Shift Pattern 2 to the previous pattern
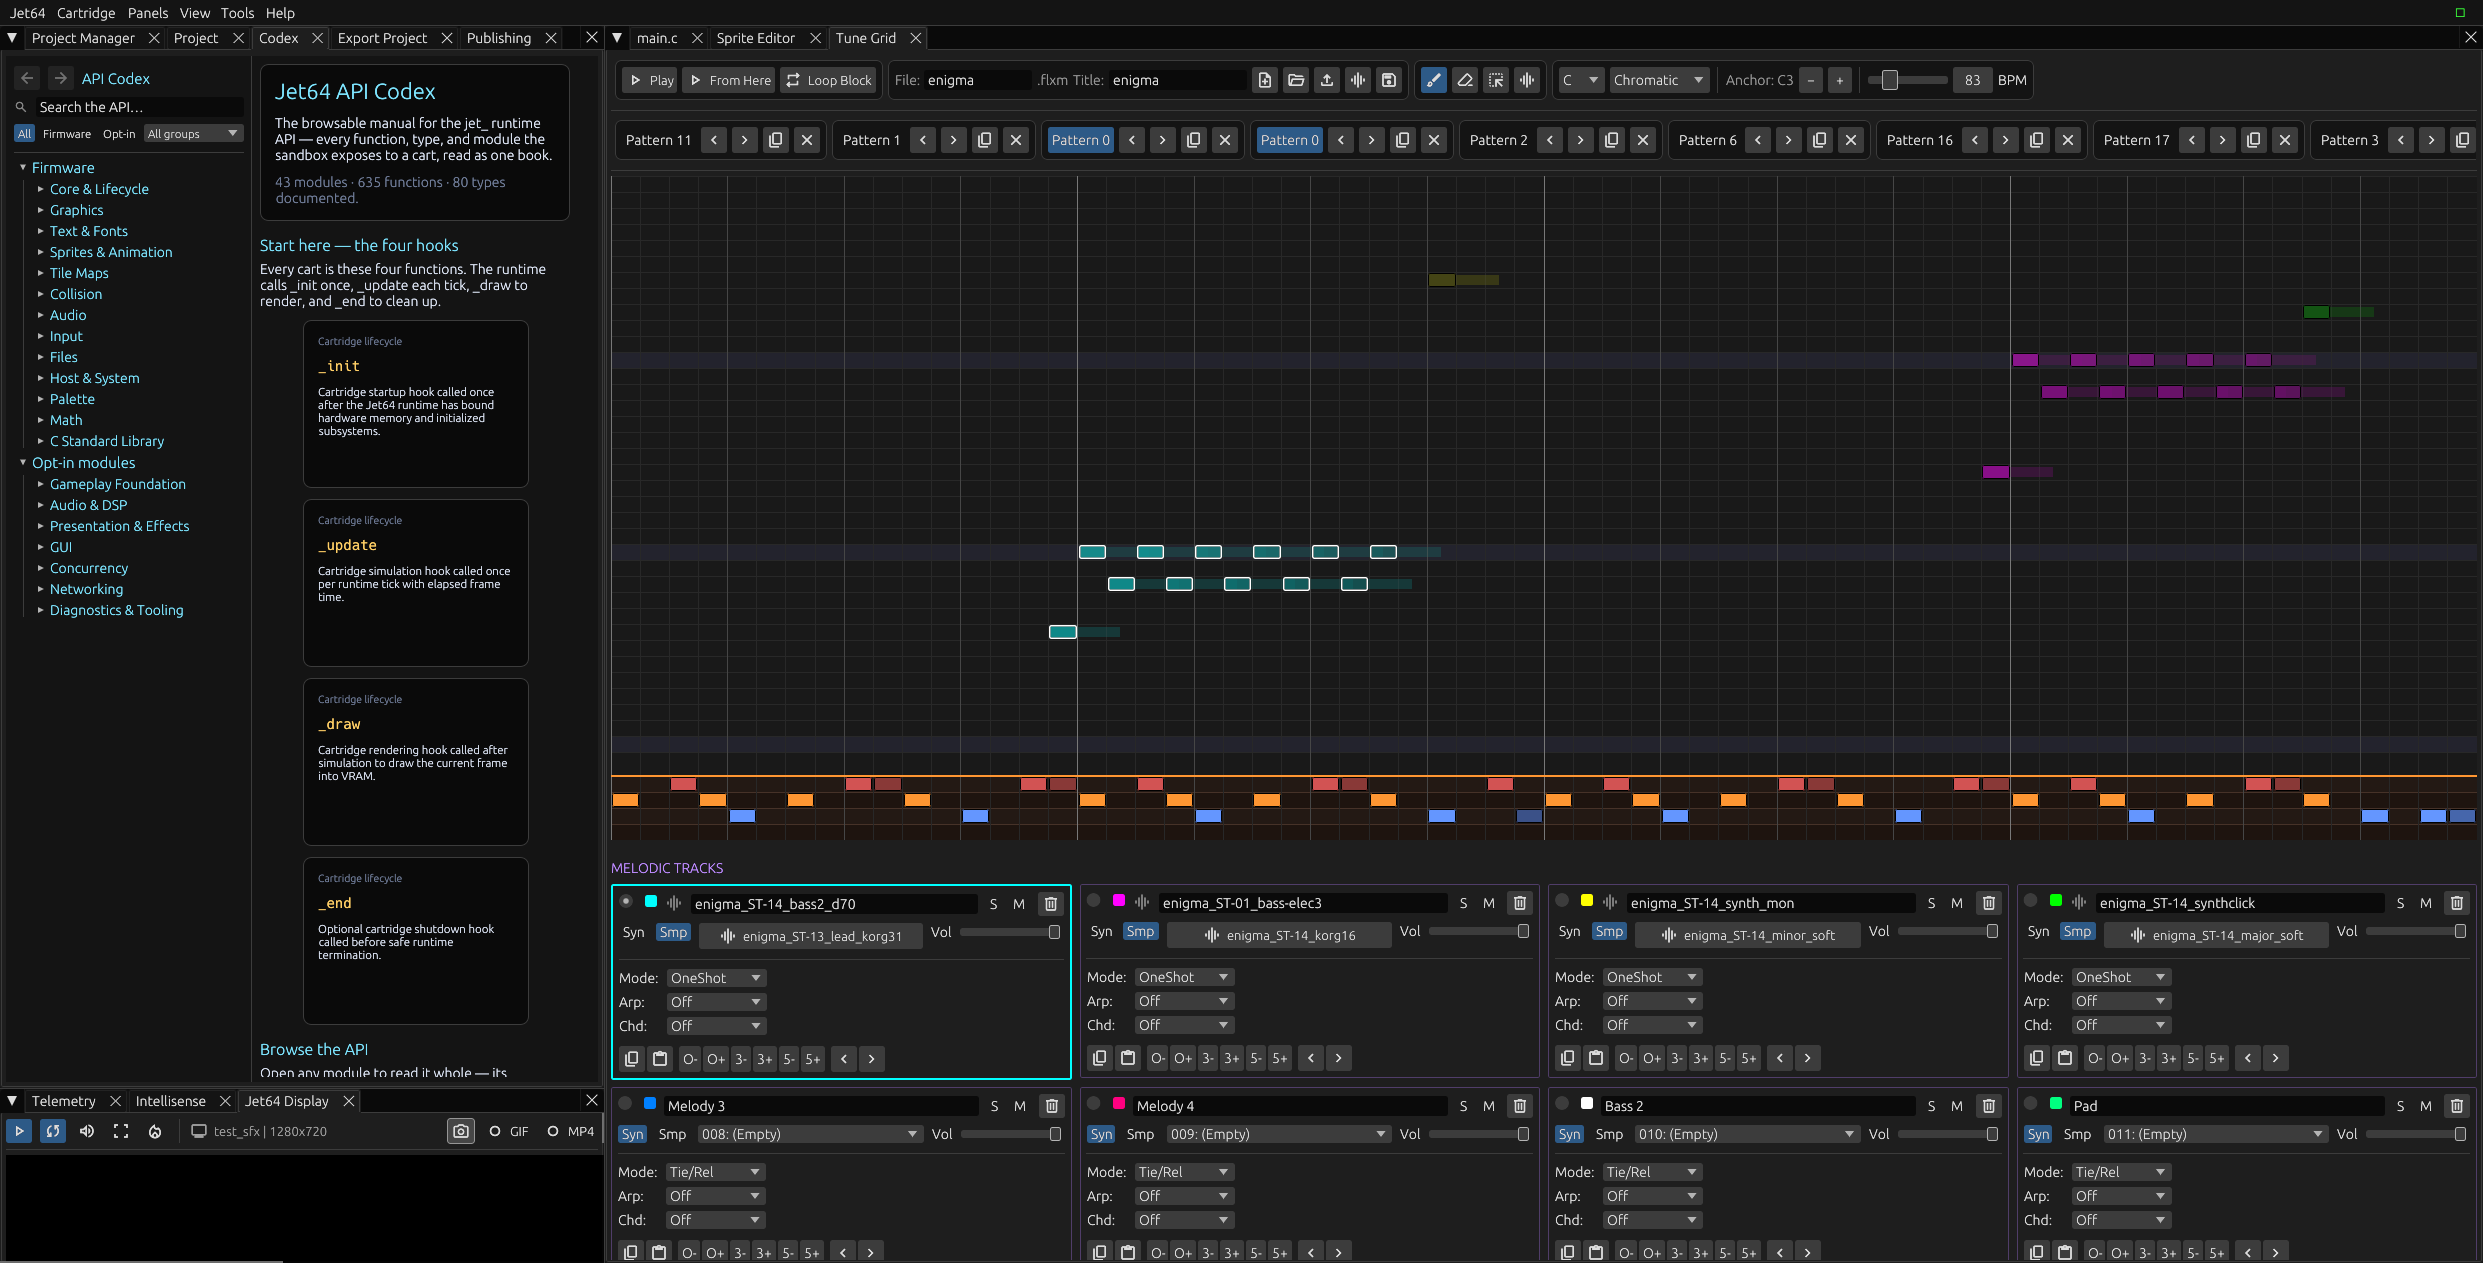This screenshot has height=1263, width=2483. point(1550,140)
